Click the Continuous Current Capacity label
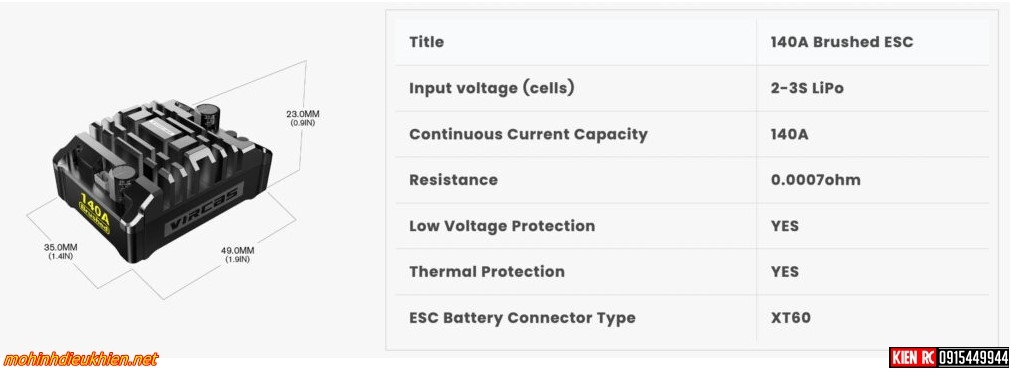 point(528,134)
